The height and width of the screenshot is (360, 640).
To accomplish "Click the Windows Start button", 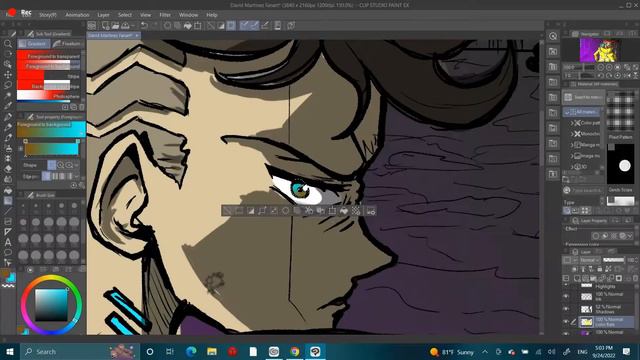I will click(x=10, y=351).
